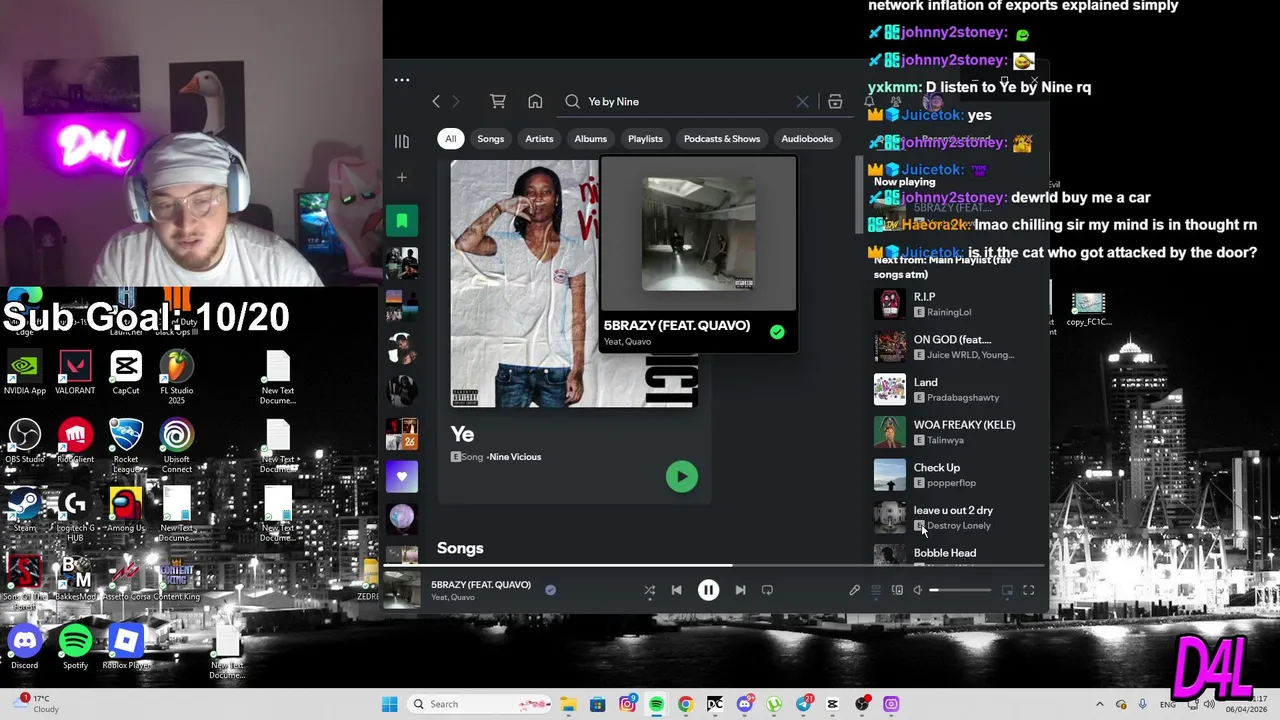Open Liked Songs purple heart playlist
Screen dimensions: 1280x720
click(402, 476)
